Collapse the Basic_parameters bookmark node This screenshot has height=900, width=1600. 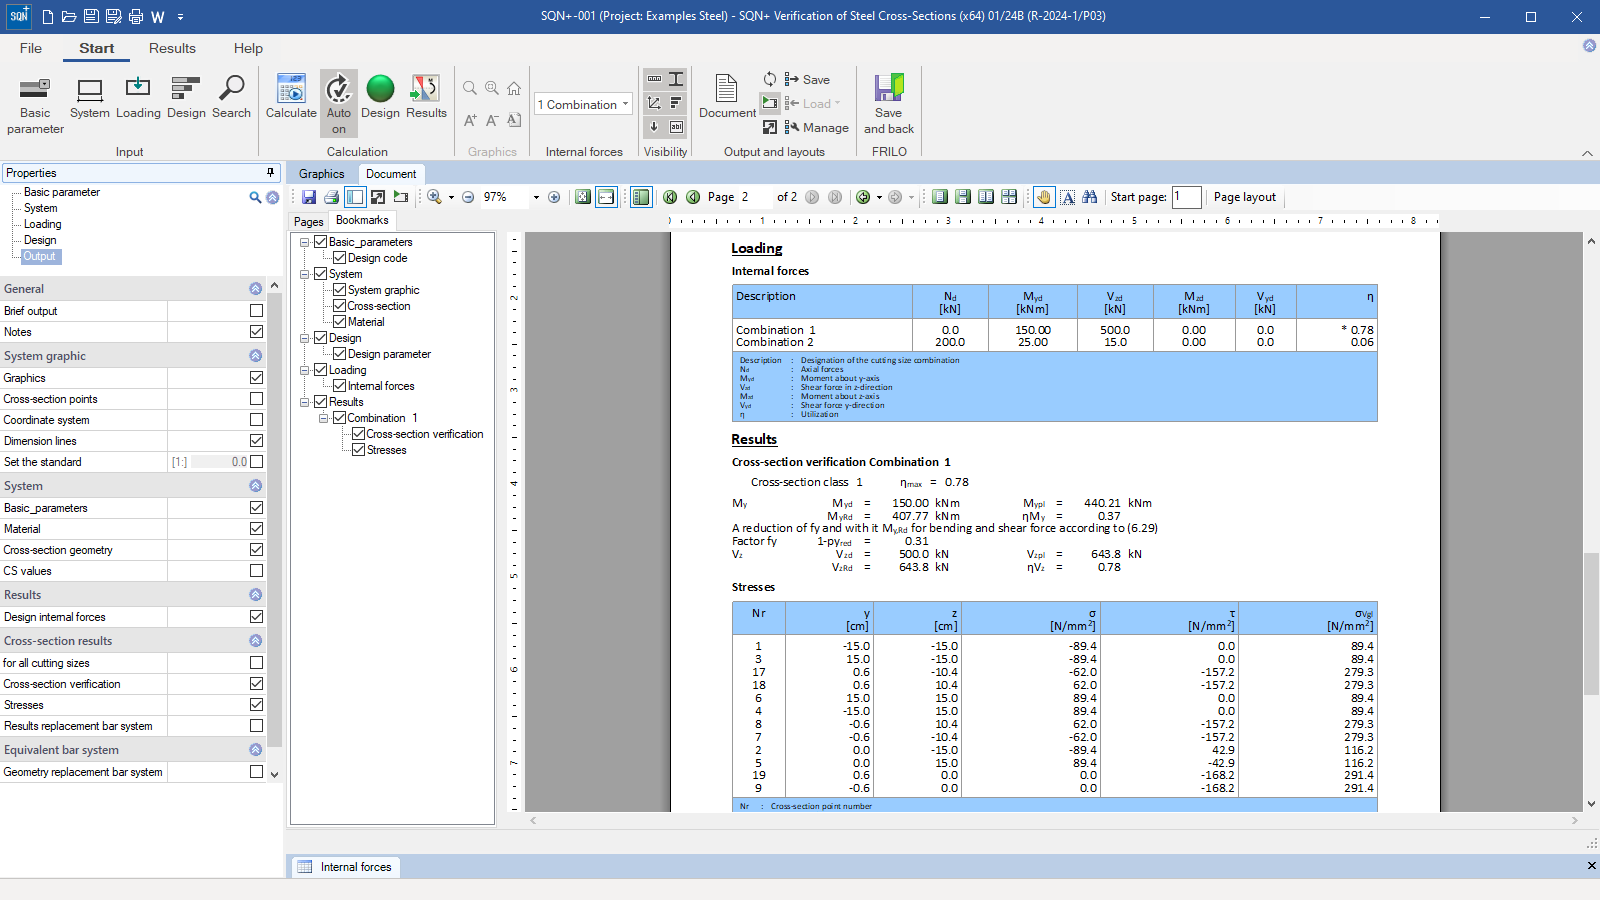tap(305, 242)
